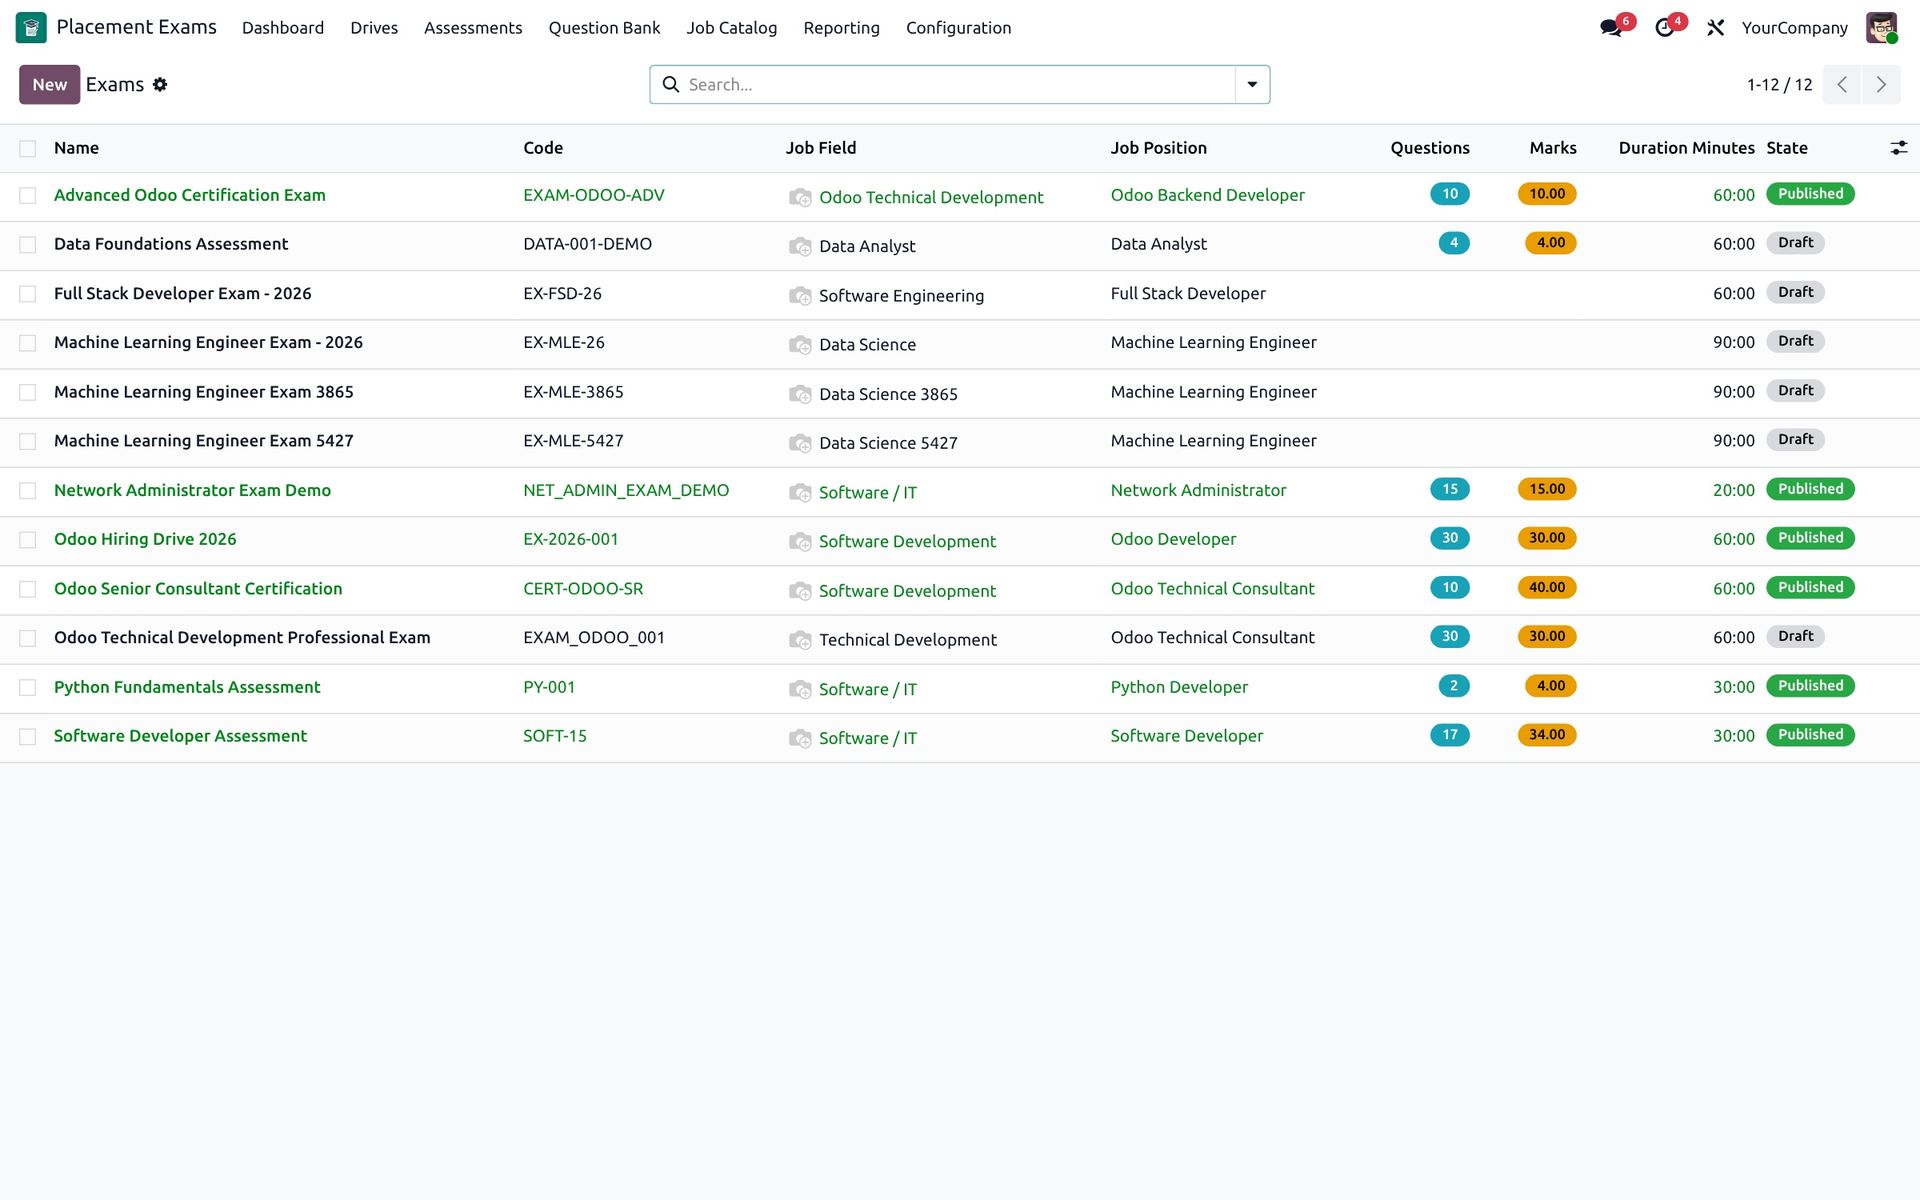
Task: Check the Machine Learning Engineer Exam - 2026 row
Action: click(28, 343)
